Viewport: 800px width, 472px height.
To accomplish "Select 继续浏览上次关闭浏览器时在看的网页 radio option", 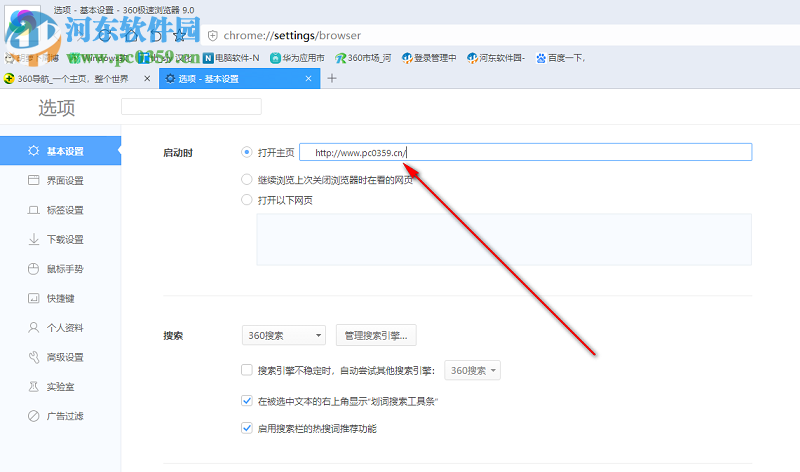I will [x=246, y=180].
